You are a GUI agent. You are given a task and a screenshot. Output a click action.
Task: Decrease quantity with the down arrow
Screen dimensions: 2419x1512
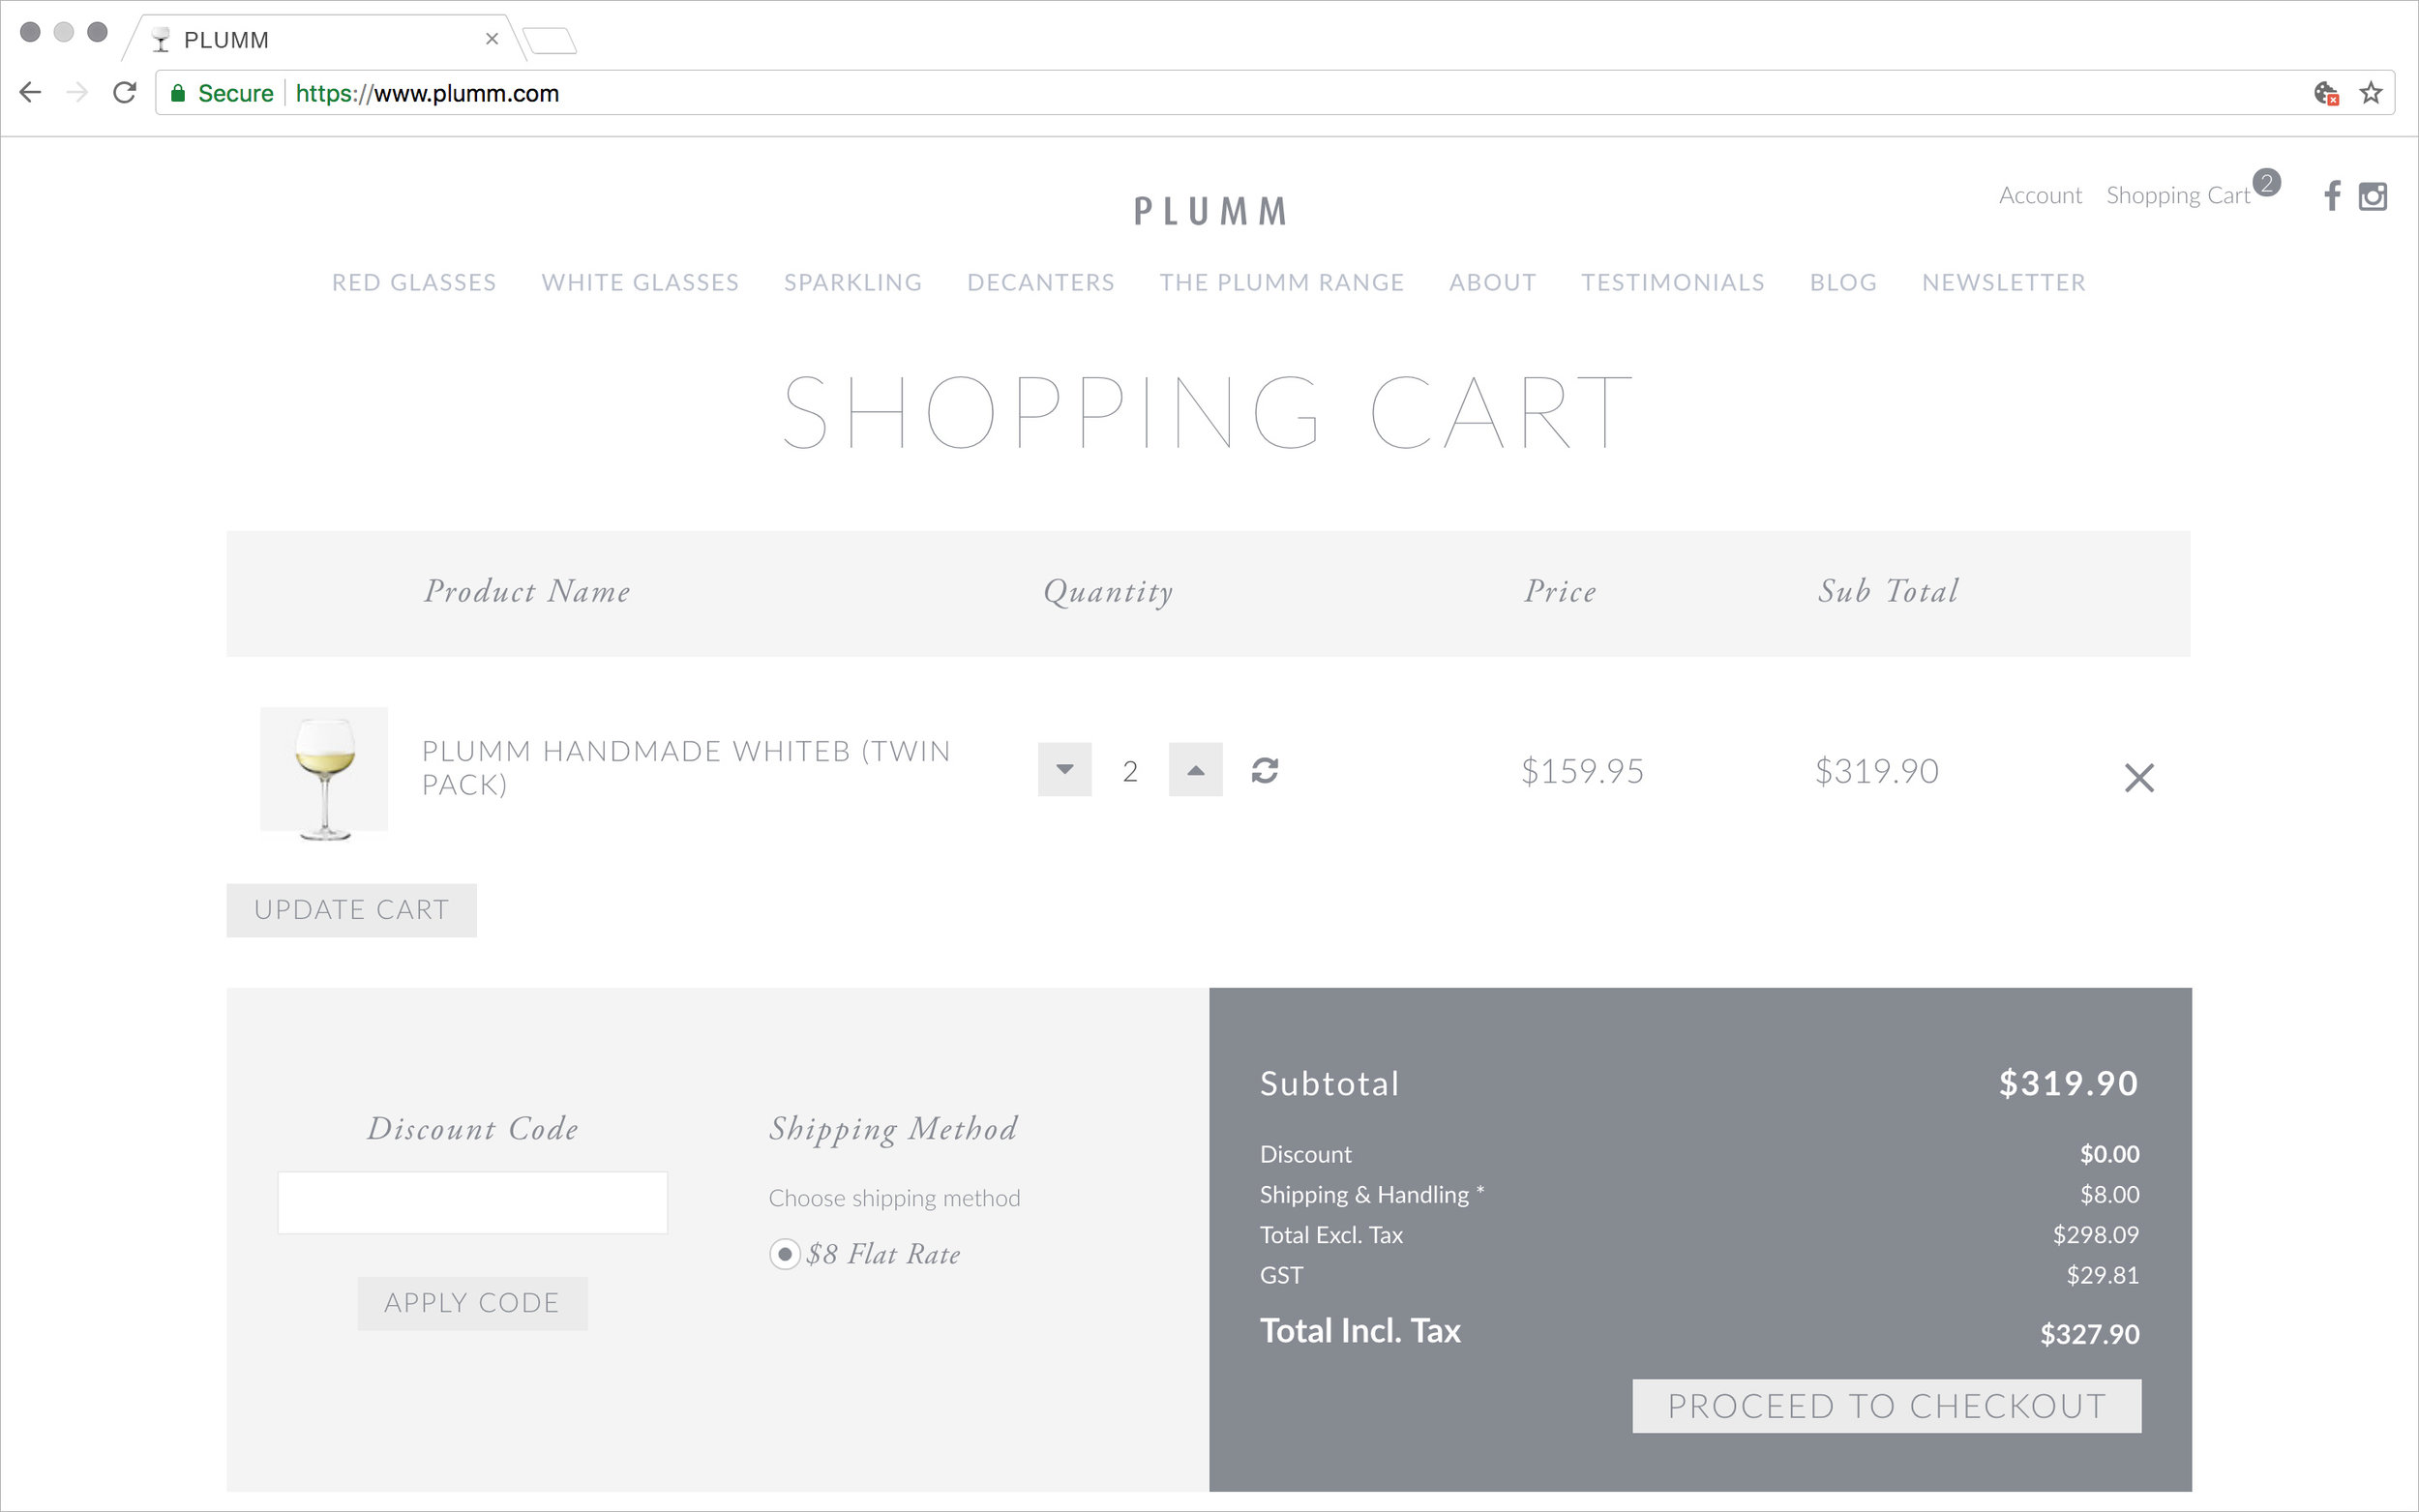coord(1064,769)
